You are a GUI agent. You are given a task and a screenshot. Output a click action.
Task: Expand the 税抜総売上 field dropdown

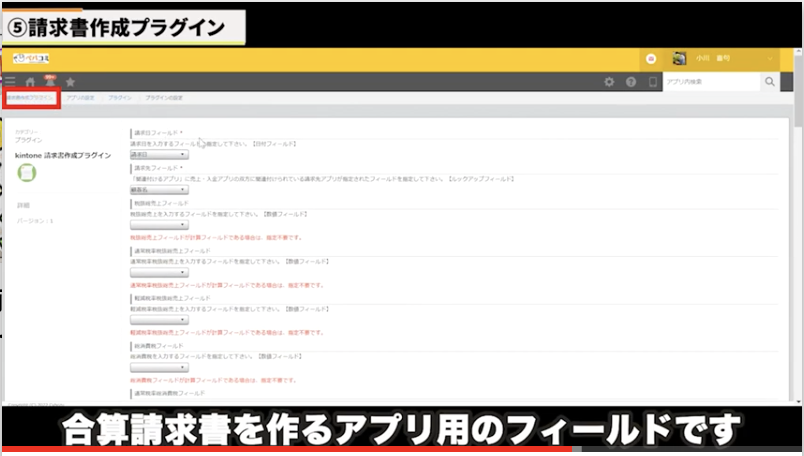(159, 225)
